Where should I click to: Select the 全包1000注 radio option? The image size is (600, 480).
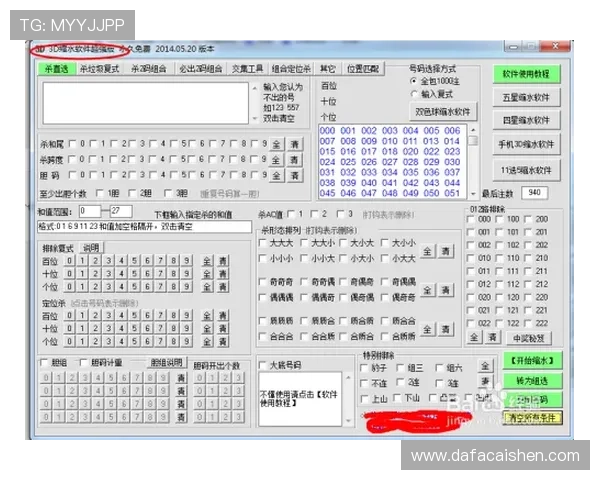point(413,81)
